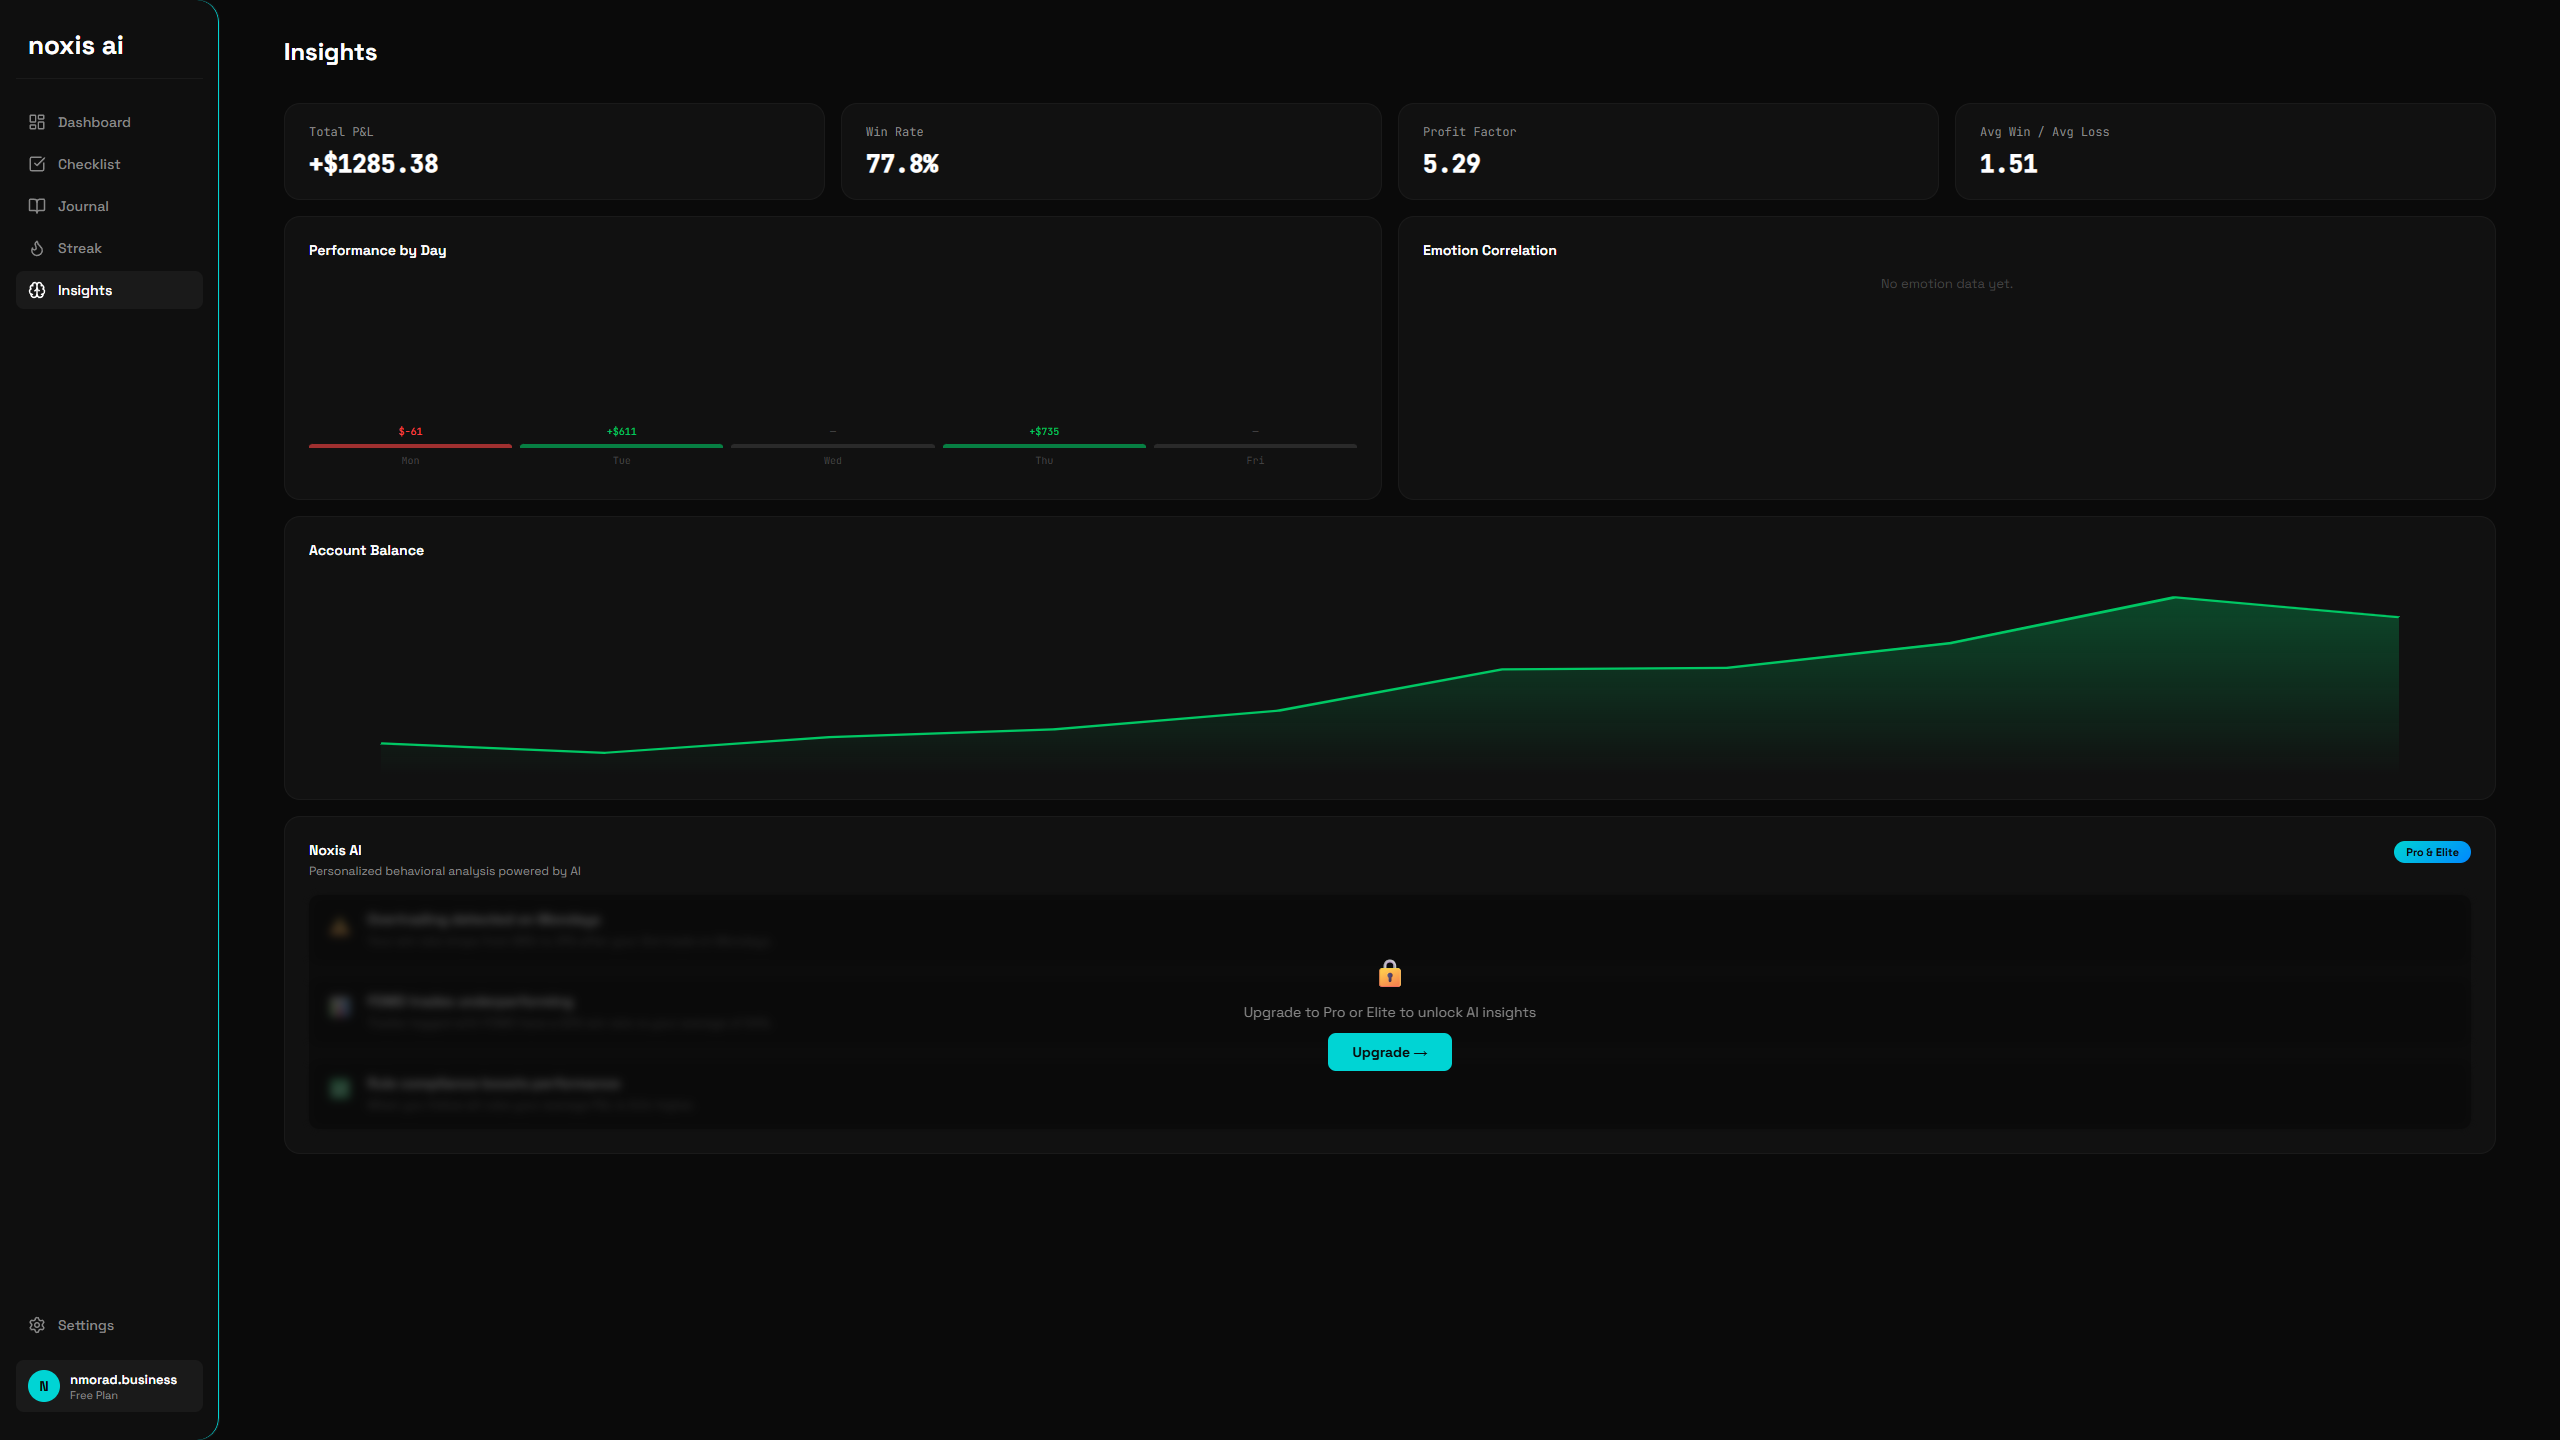
Task: Click the Noxis AI section heading
Action: [x=335, y=850]
